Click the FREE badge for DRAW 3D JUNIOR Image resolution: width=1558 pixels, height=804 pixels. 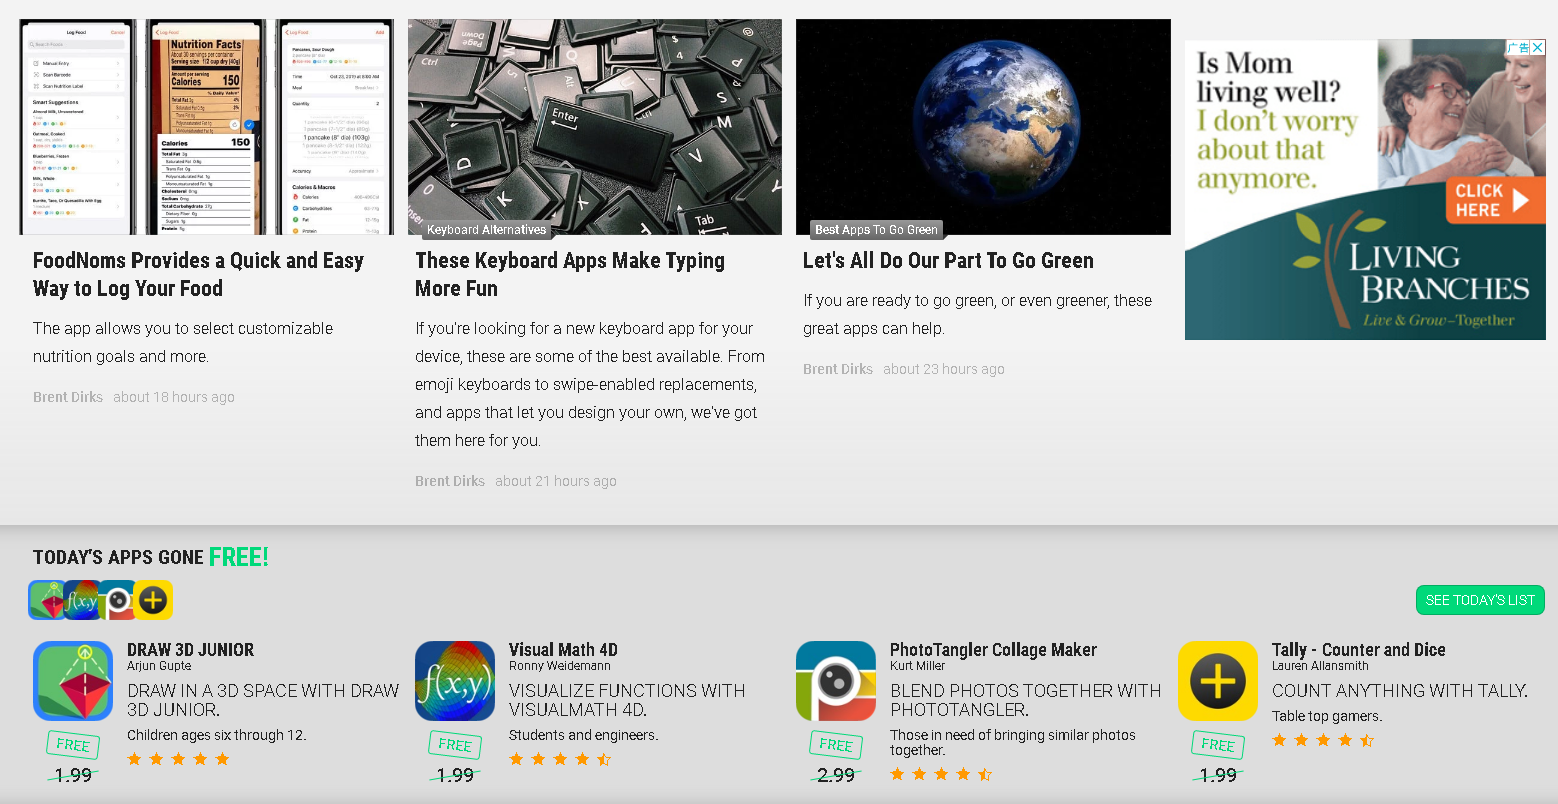tap(73, 744)
